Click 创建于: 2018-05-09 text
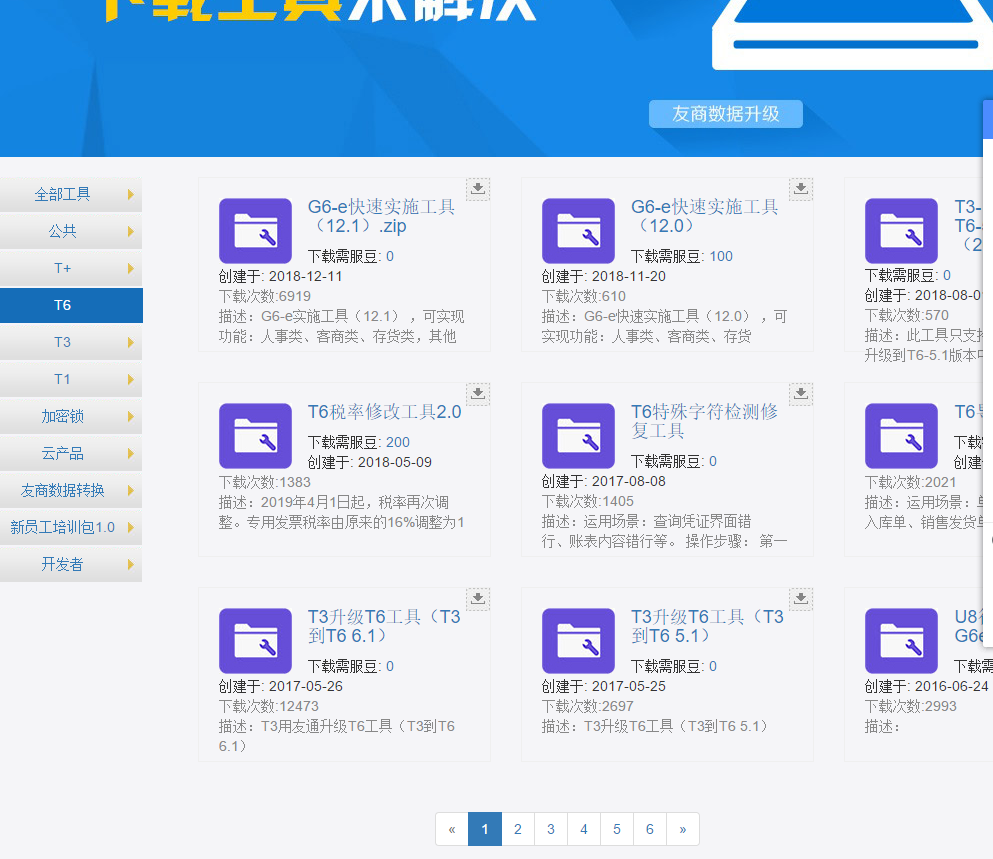Screen dimensions: 993x859 pyautogui.click(x=370, y=462)
